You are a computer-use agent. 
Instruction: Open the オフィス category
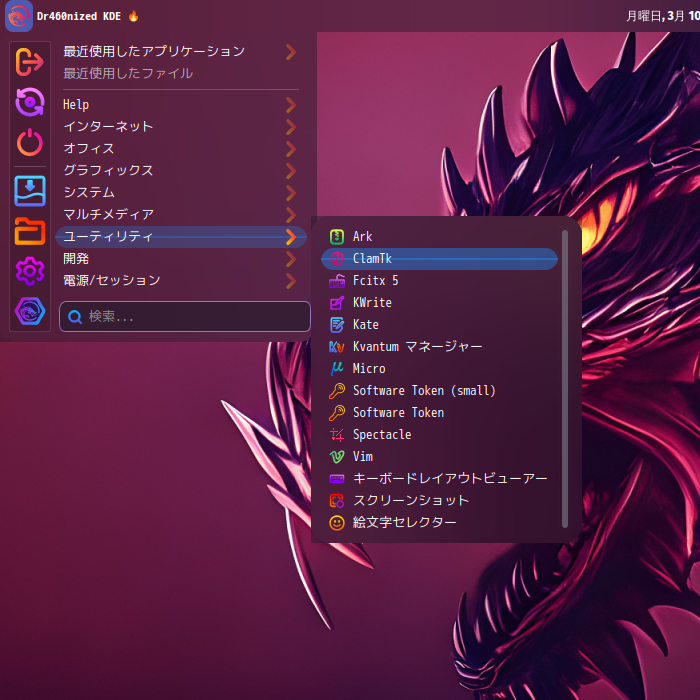point(181,149)
